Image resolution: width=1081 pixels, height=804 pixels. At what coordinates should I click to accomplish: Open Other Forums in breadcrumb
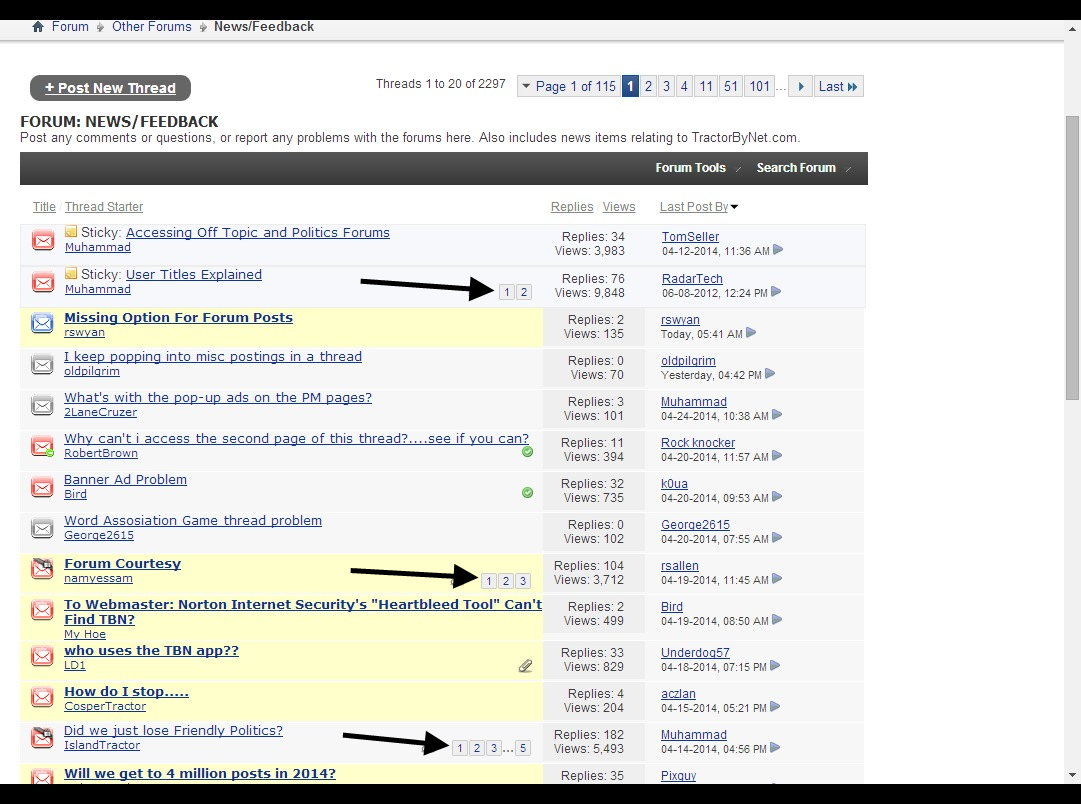[x=152, y=27]
